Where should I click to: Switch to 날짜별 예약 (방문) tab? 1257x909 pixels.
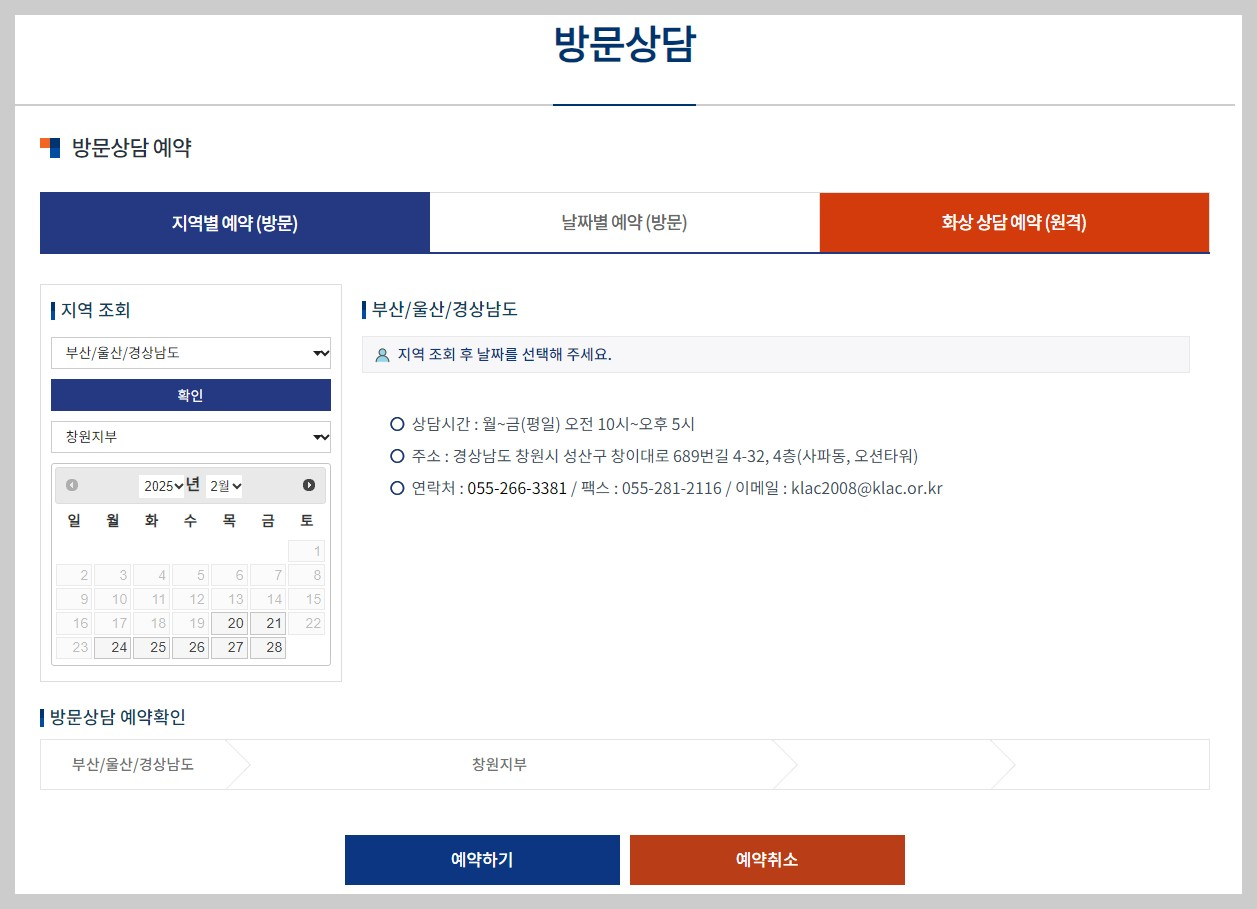(625, 223)
